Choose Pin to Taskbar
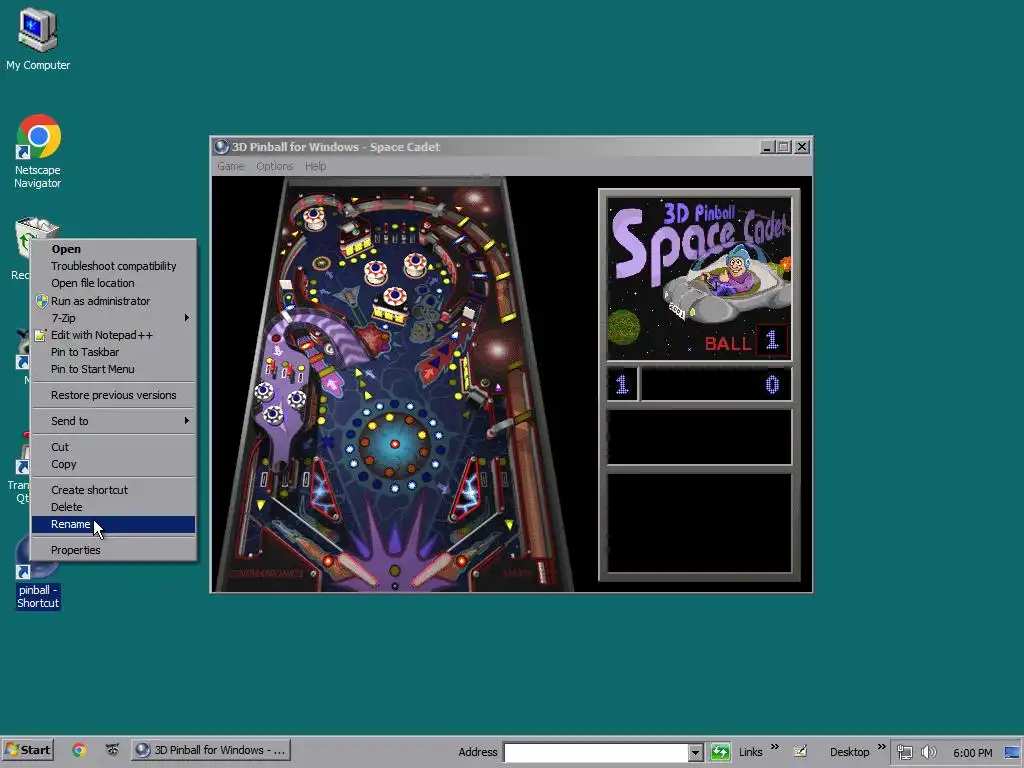The image size is (1024, 768). (113, 352)
